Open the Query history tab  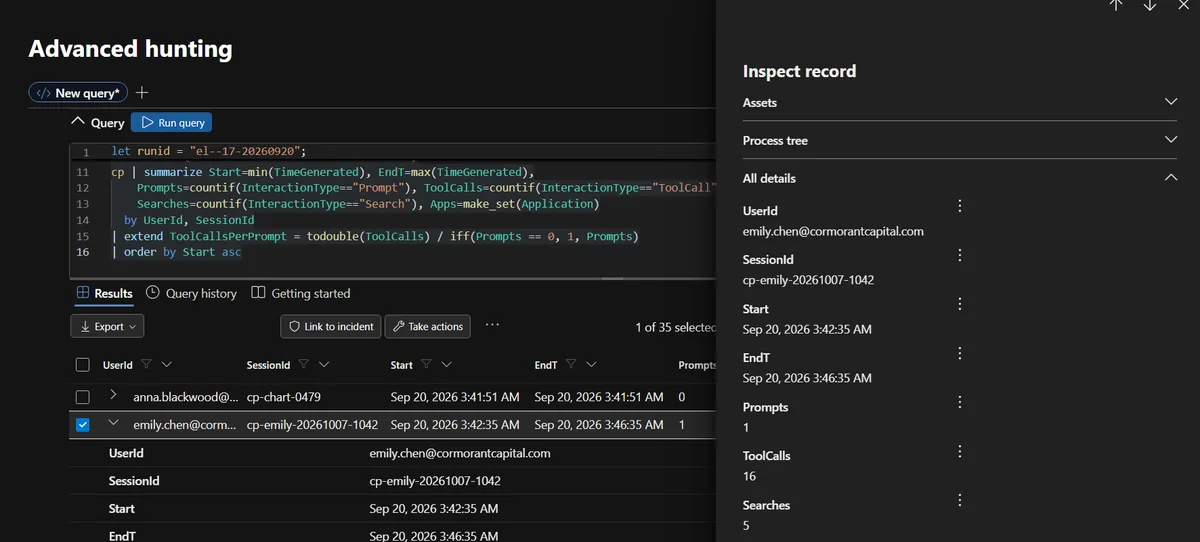pos(191,293)
